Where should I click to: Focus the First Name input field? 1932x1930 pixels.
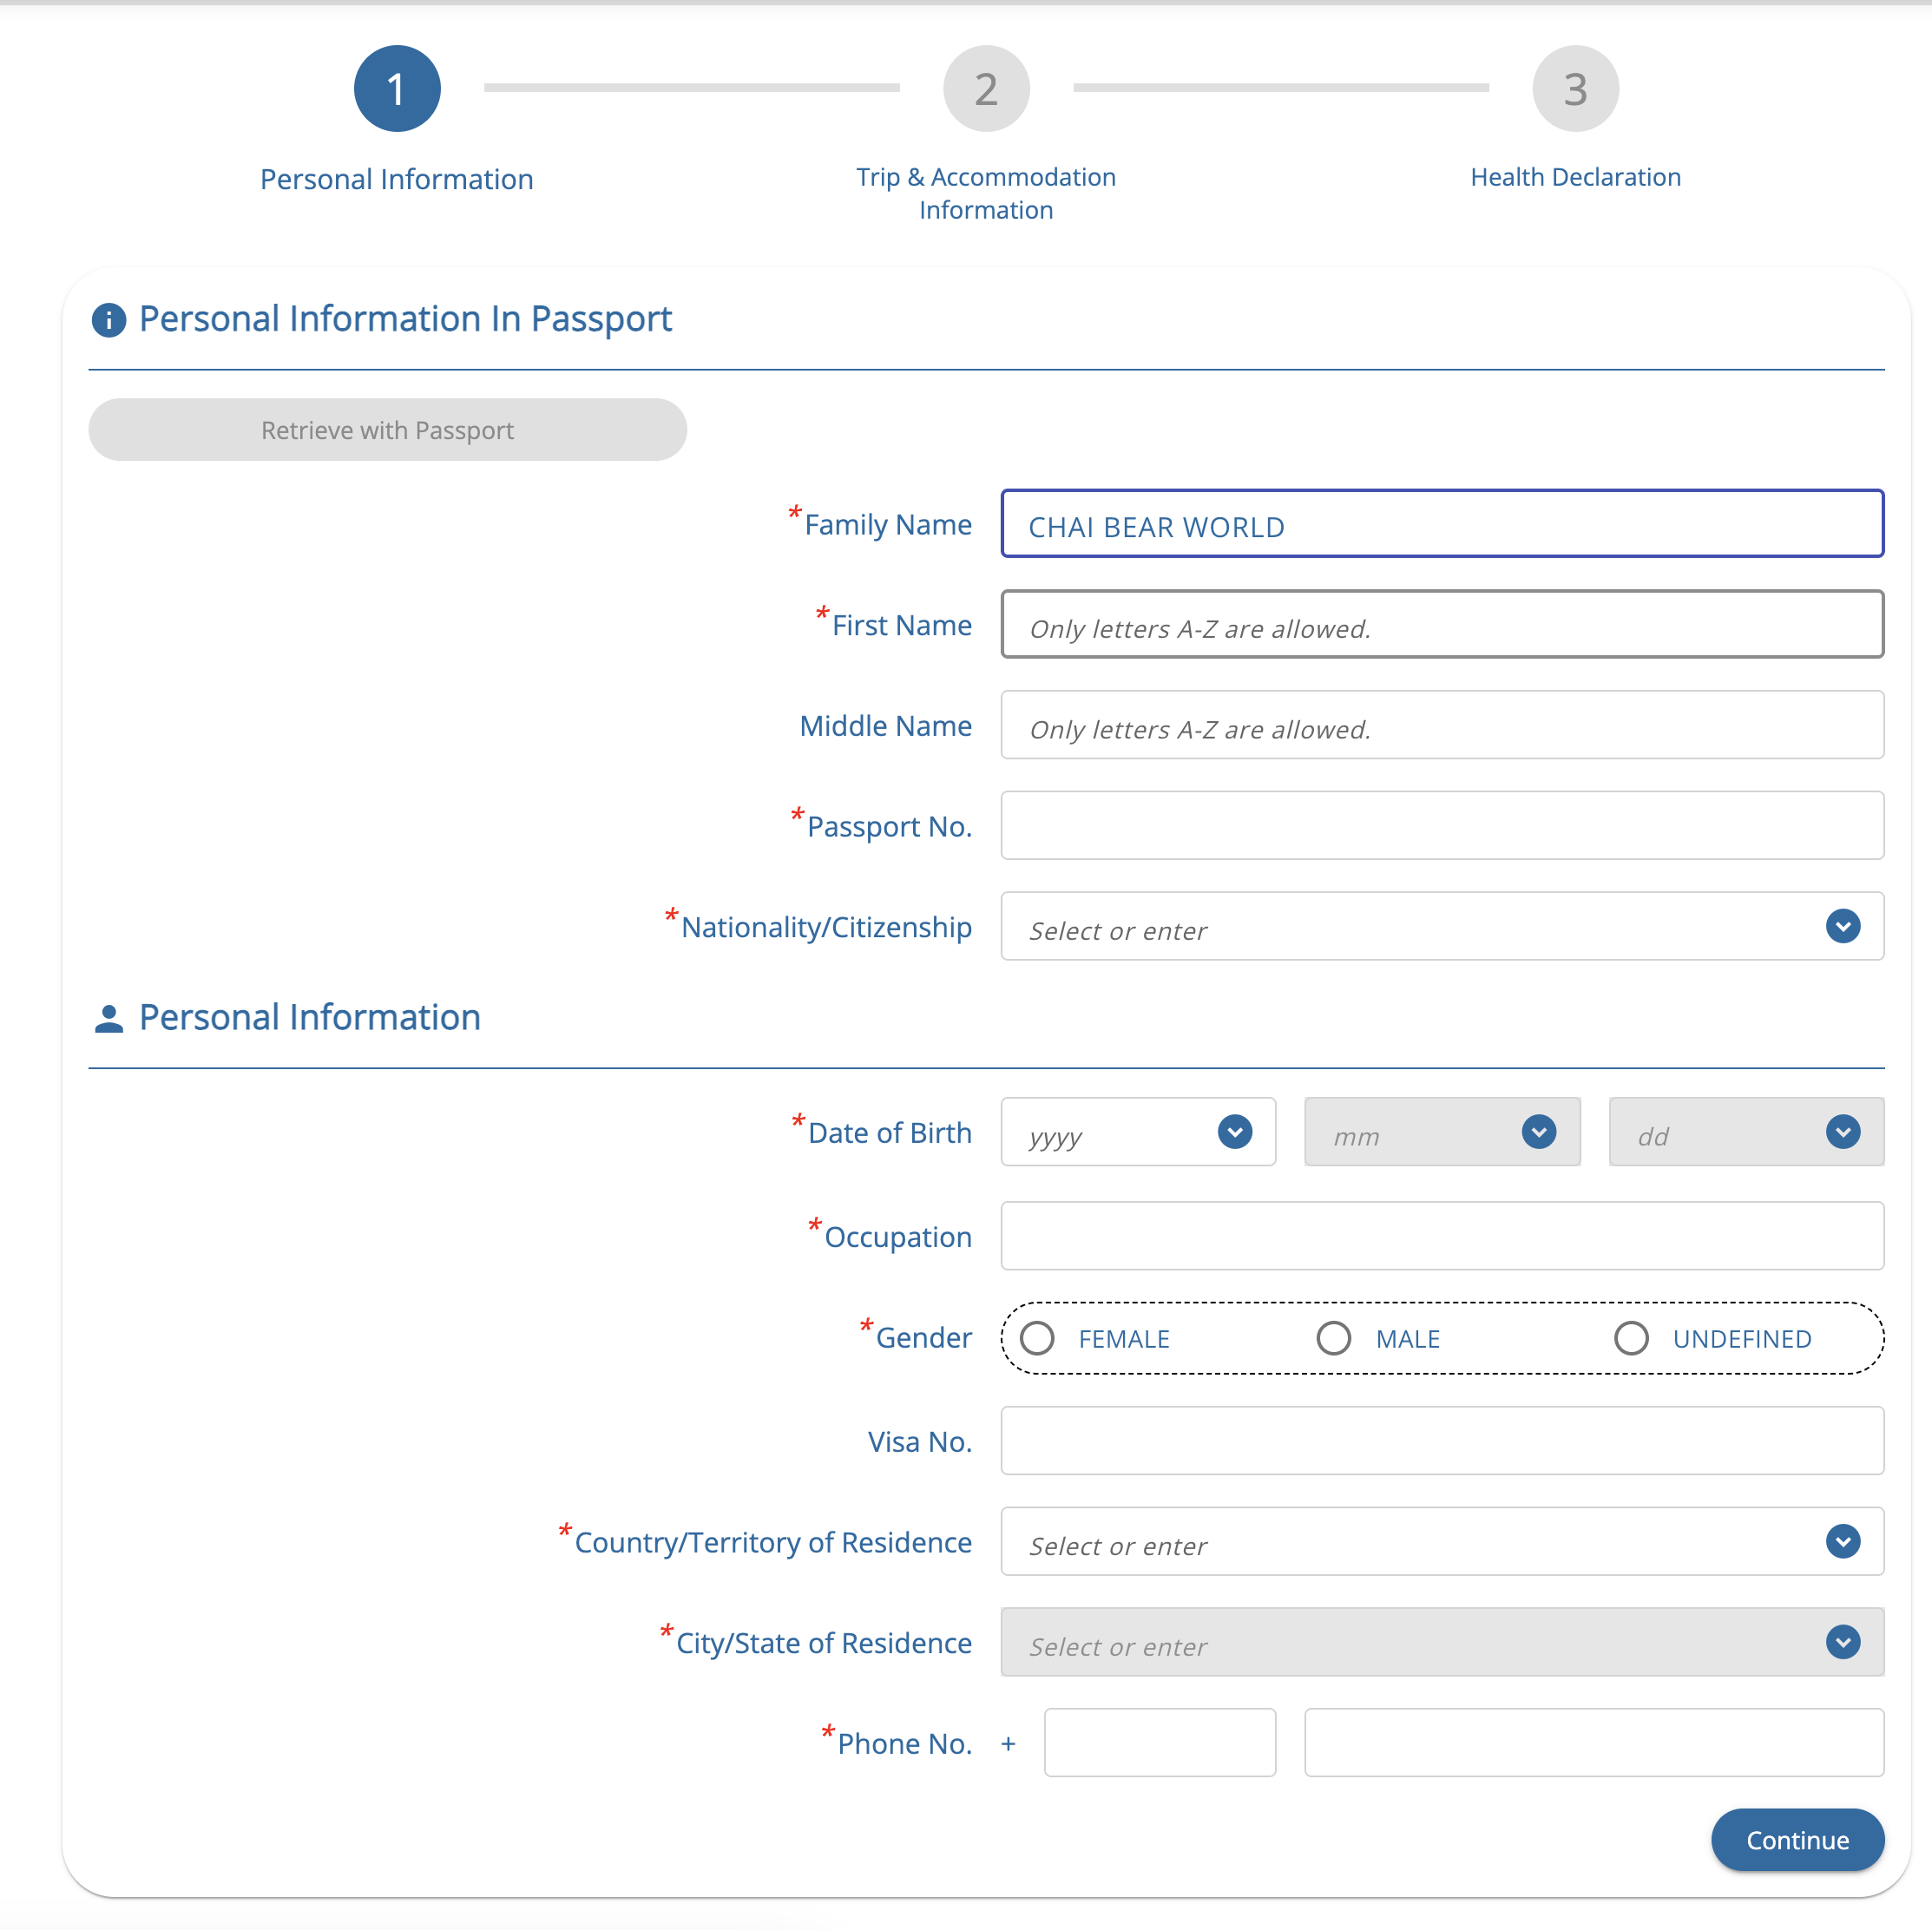1441,624
